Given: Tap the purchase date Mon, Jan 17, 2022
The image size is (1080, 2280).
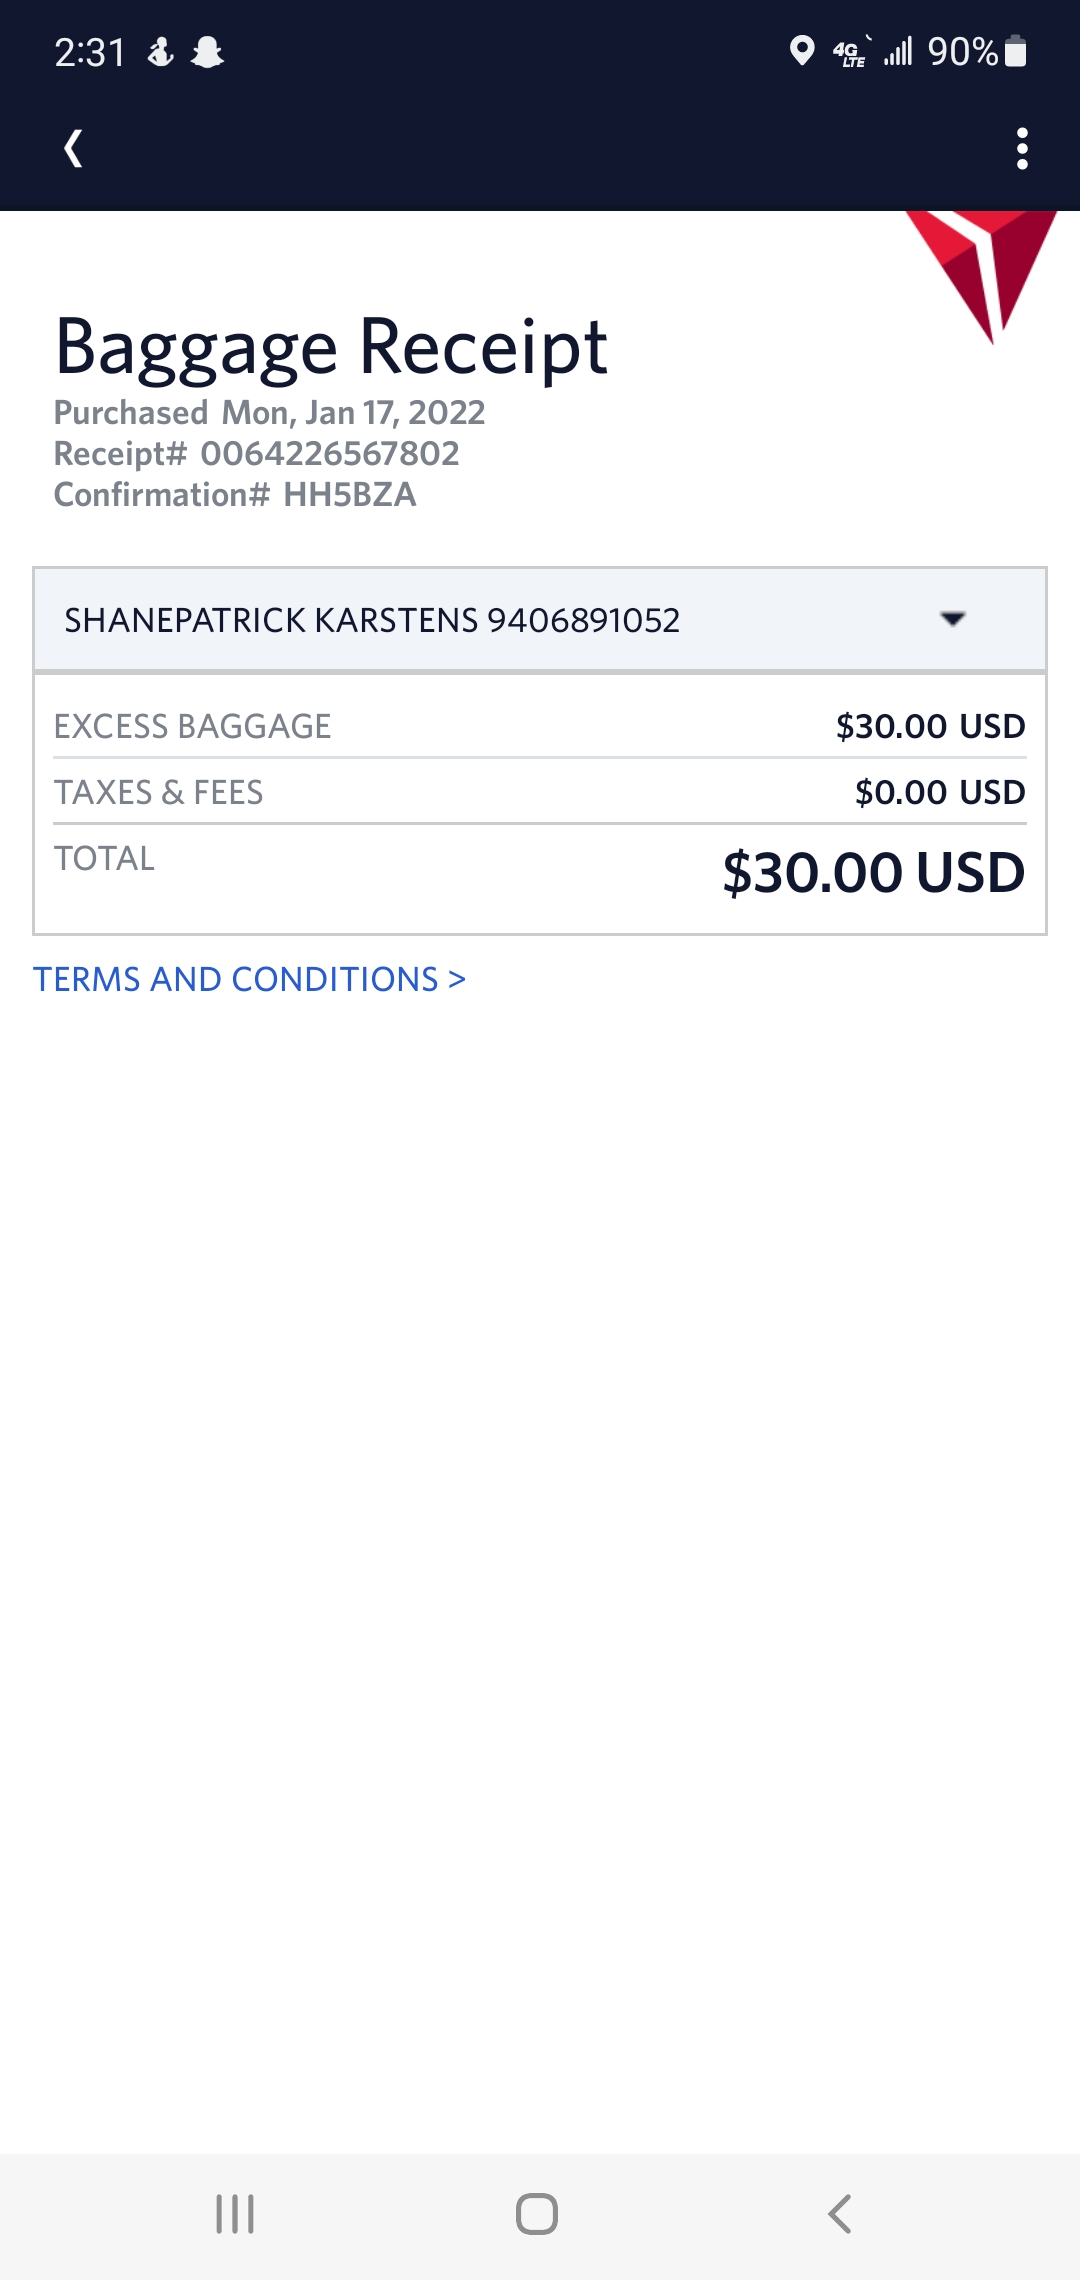Looking at the screenshot, I should [x=354, y=413].
